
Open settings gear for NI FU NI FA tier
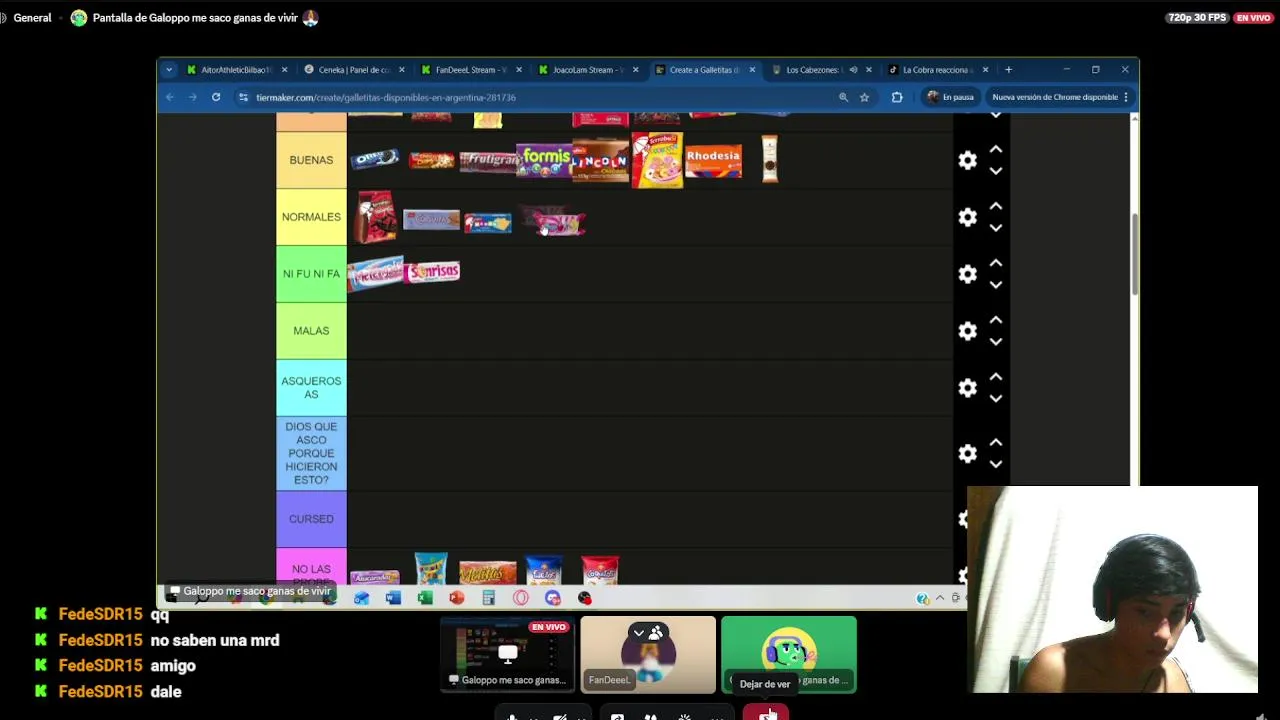[967, 274]
